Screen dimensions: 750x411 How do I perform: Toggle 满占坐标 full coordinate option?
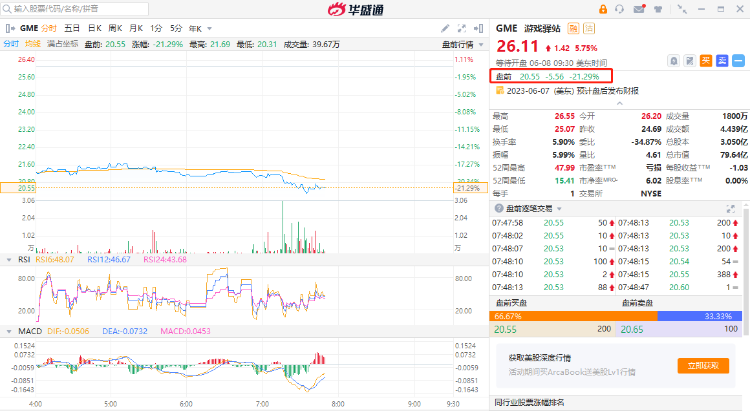click(62, 44)
